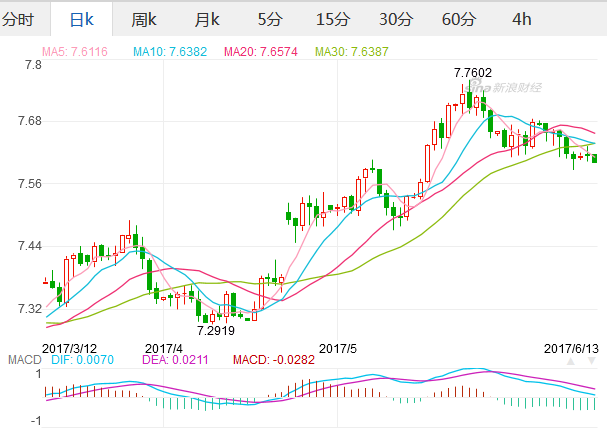Click the MACD: -0.0282 value
607x433 pixels.
[274, 360]
